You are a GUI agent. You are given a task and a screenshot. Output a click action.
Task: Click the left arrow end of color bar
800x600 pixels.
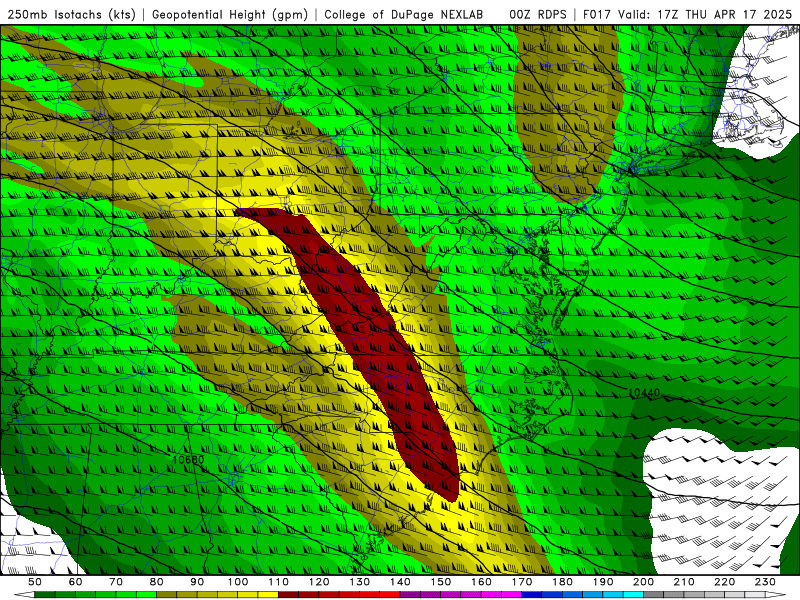(24, 595)
